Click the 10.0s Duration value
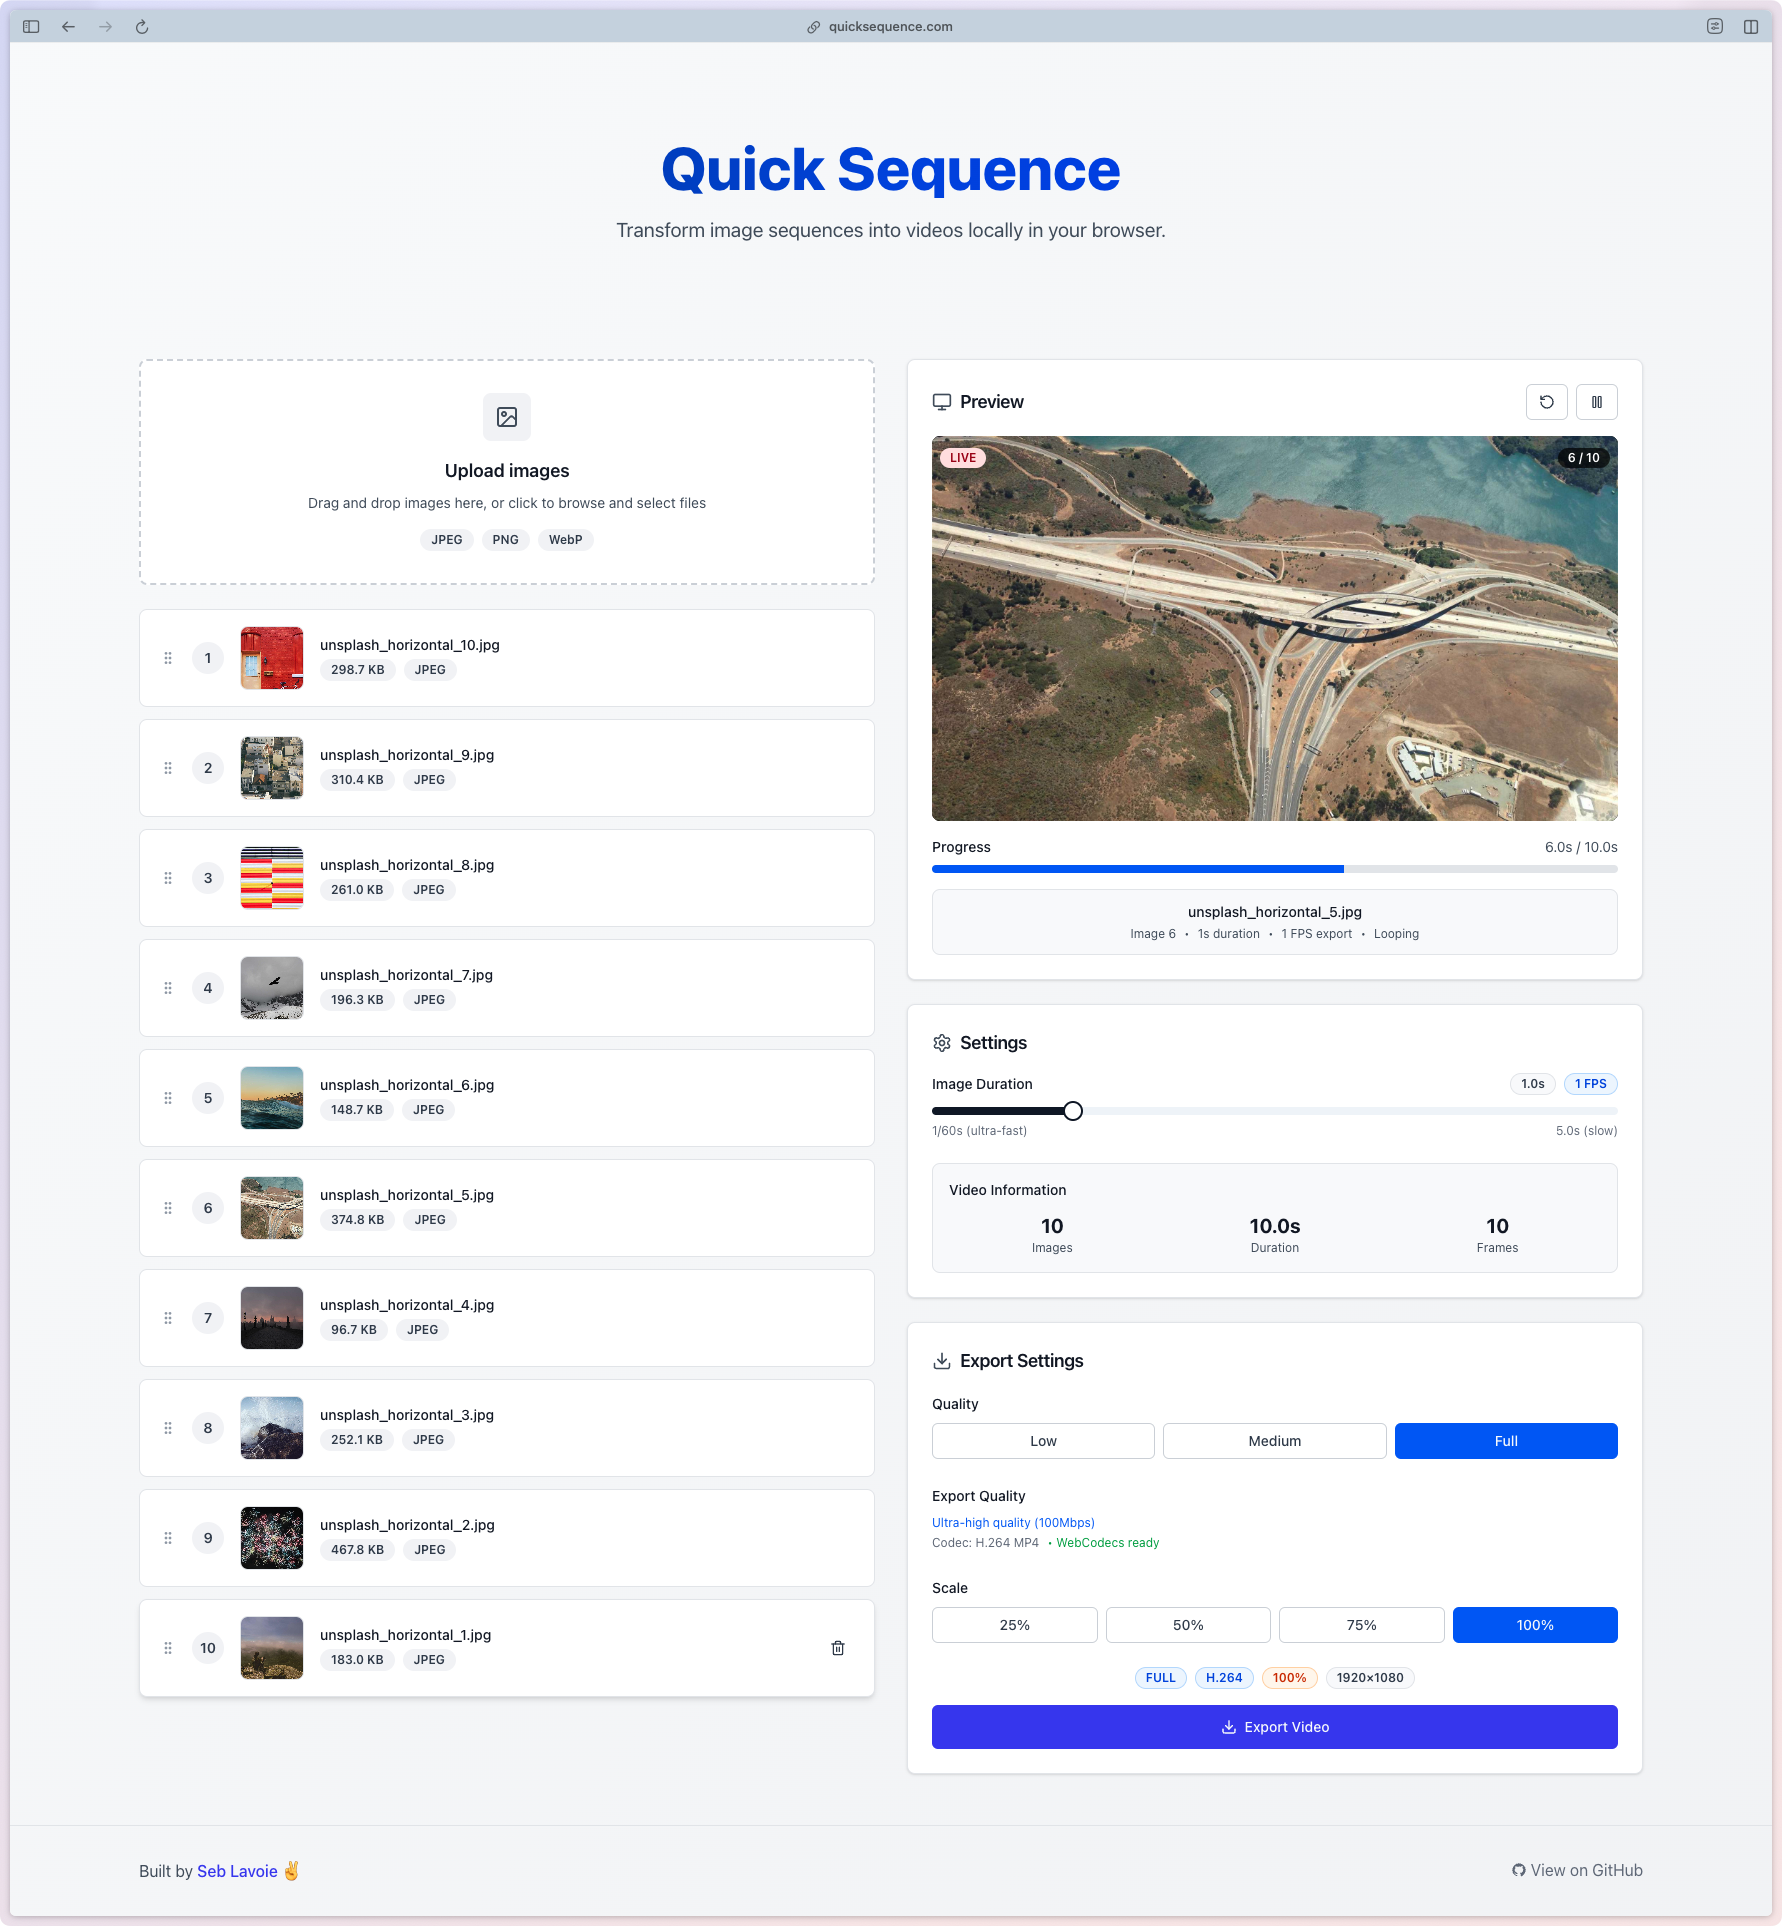The image size is (1782, 1926). coord(1274,1226)
